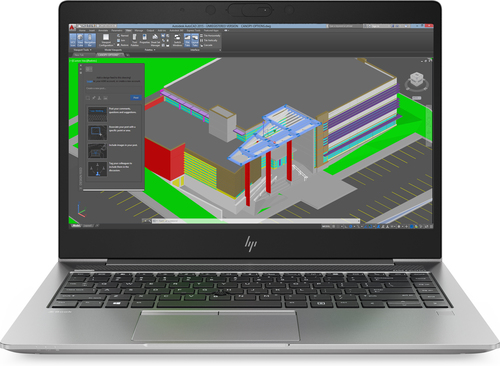This screenshot has width=500, height=366.
Task: Choose Tile Horizontally
Action: pos(210,36)
